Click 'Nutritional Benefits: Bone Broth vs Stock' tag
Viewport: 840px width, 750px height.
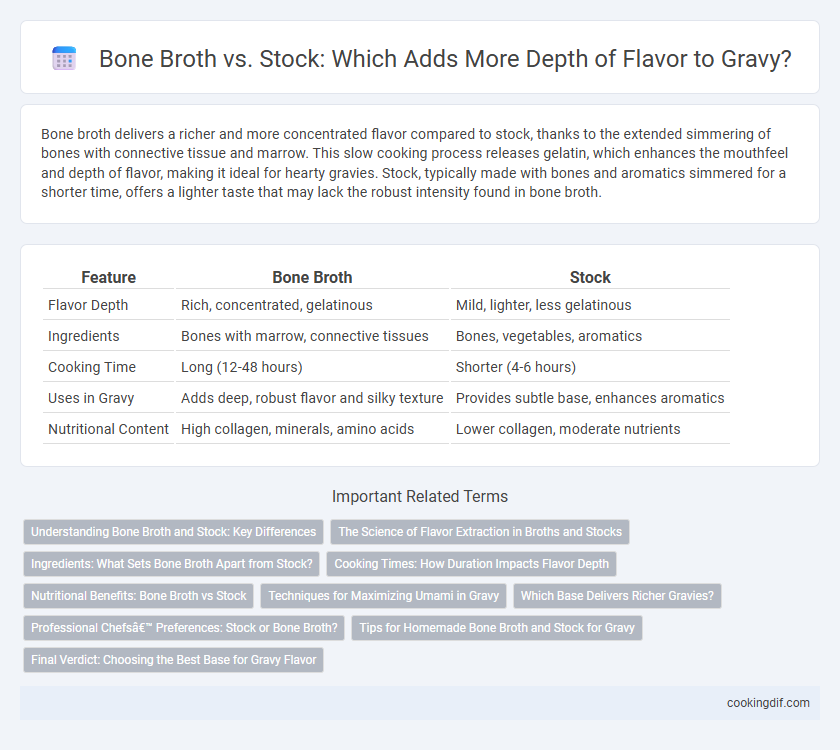[139, 596]
